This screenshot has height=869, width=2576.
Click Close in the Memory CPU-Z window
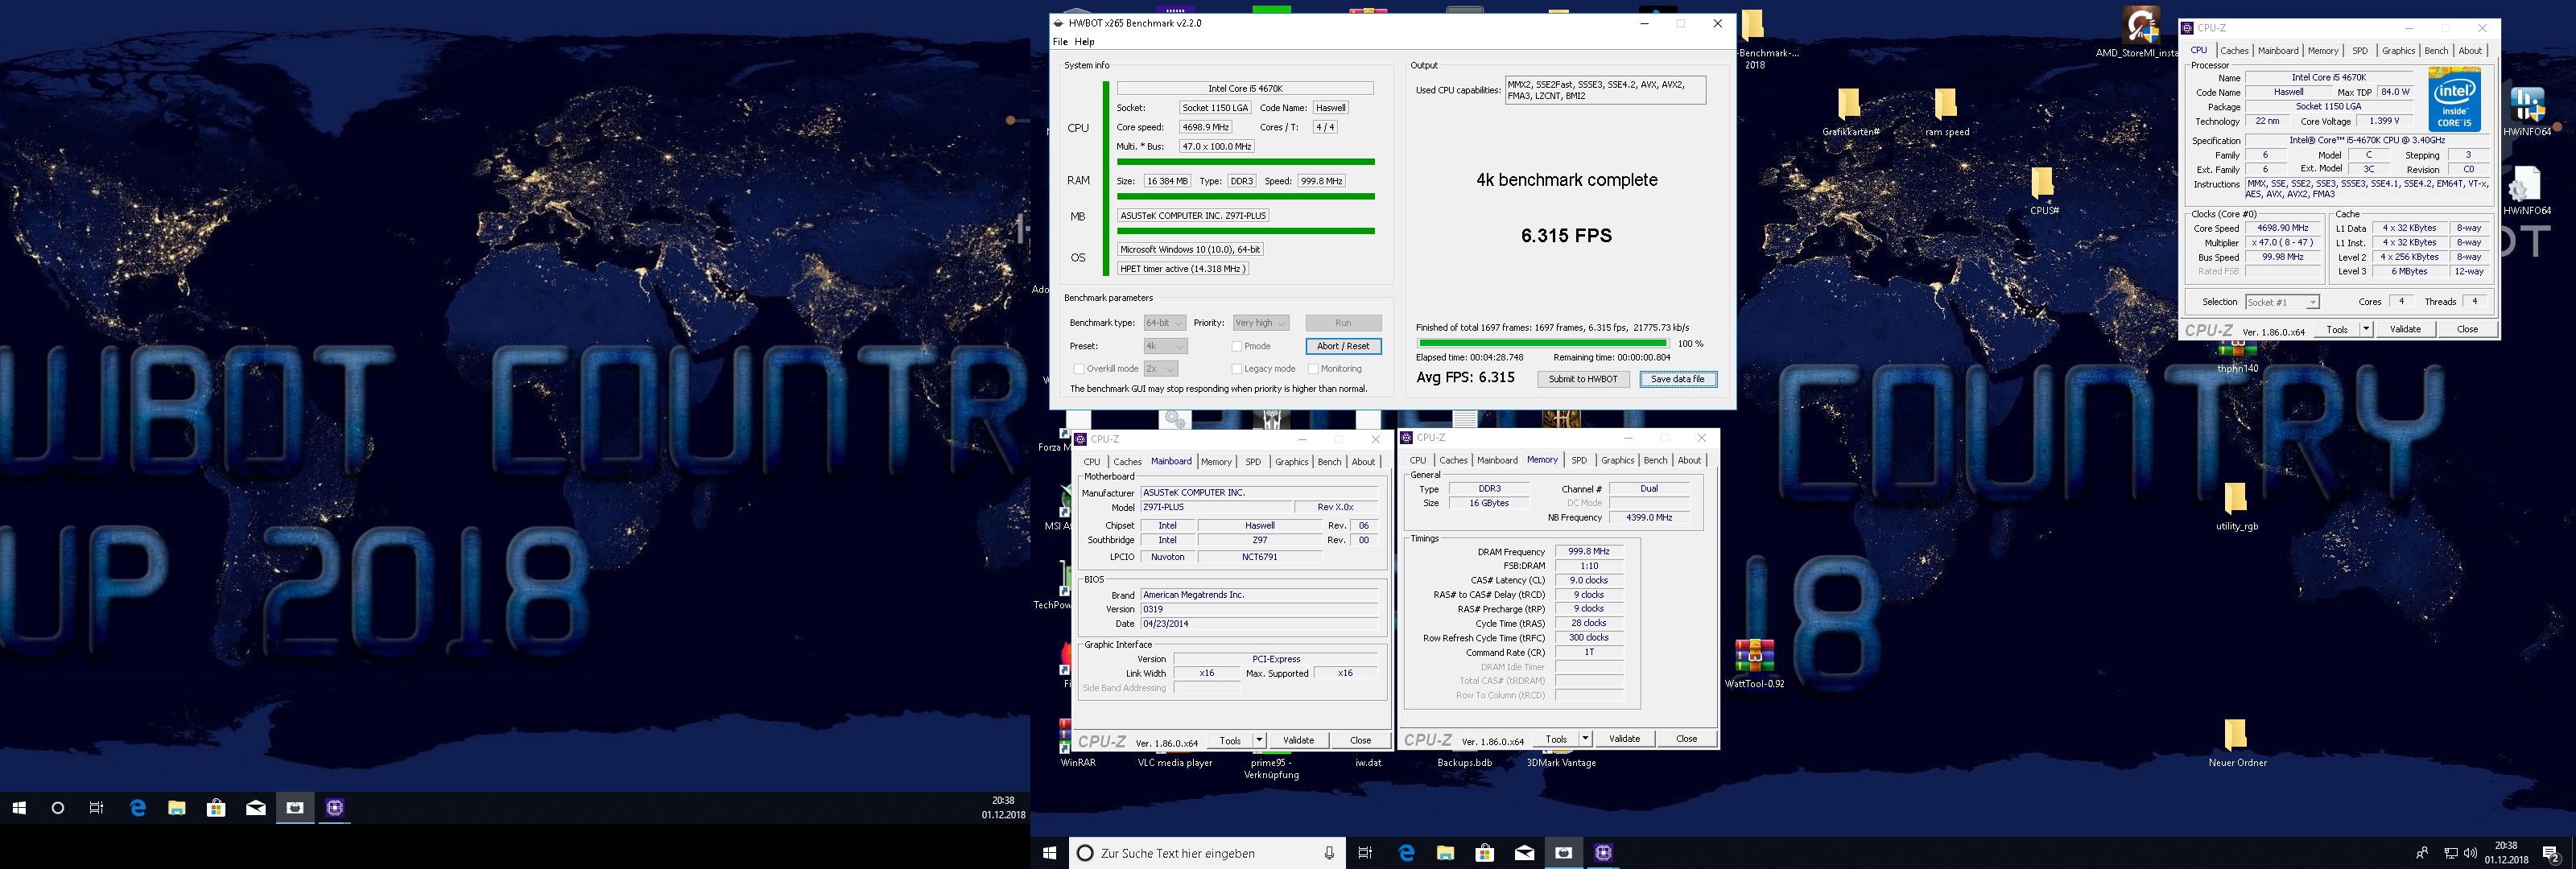pos(1686,739)
